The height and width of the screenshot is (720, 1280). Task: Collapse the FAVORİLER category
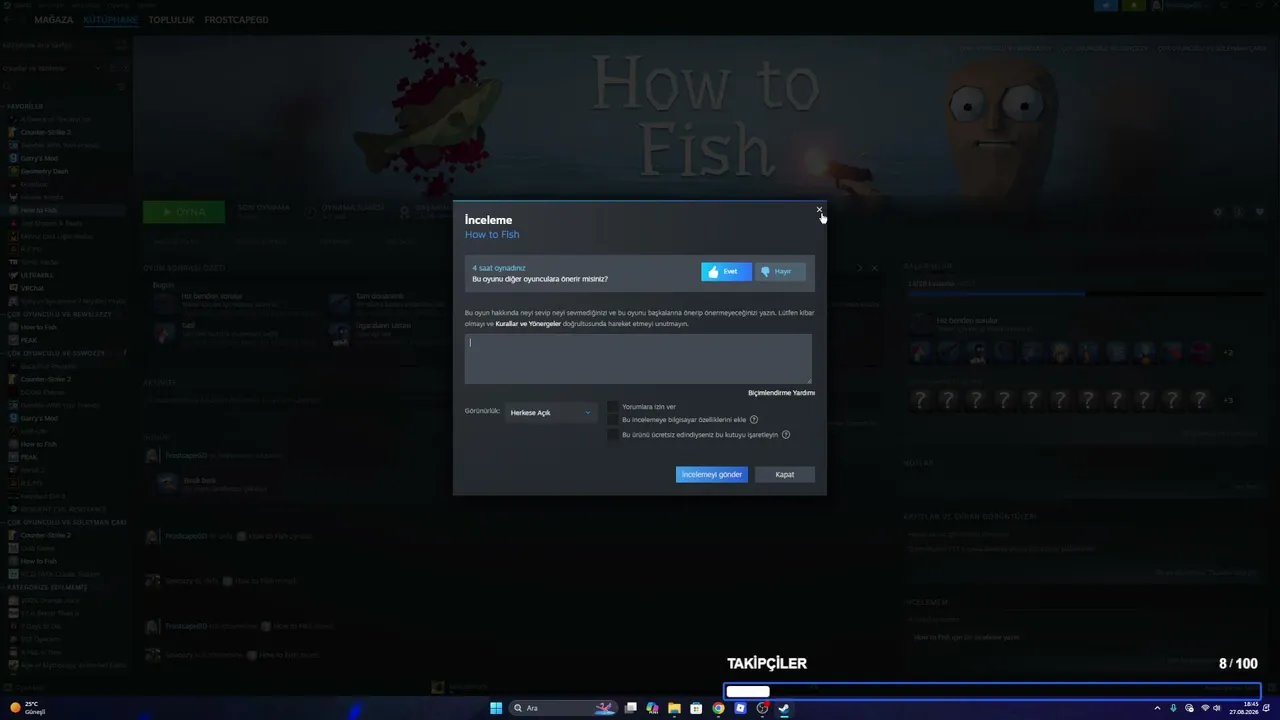(24, 106)
